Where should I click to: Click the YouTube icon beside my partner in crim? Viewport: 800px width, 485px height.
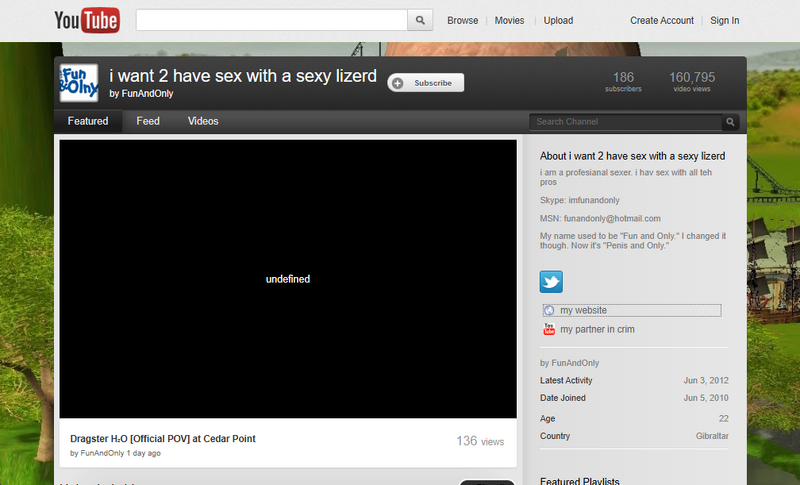549,329
